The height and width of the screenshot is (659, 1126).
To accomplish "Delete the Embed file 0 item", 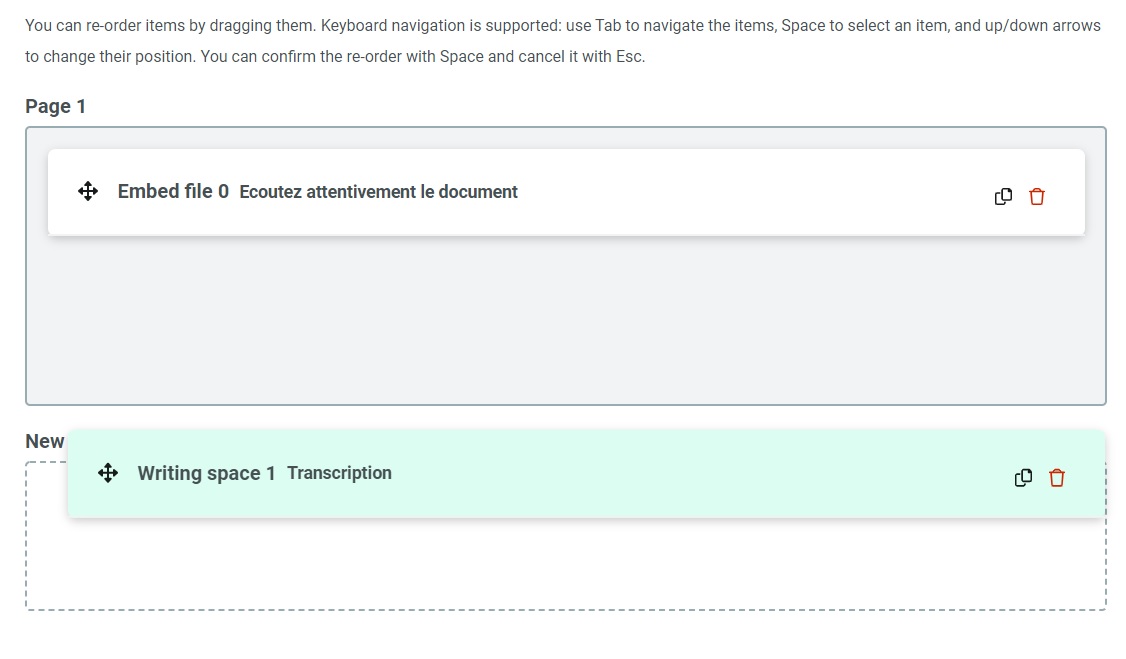I will (x=1037, y=197).
